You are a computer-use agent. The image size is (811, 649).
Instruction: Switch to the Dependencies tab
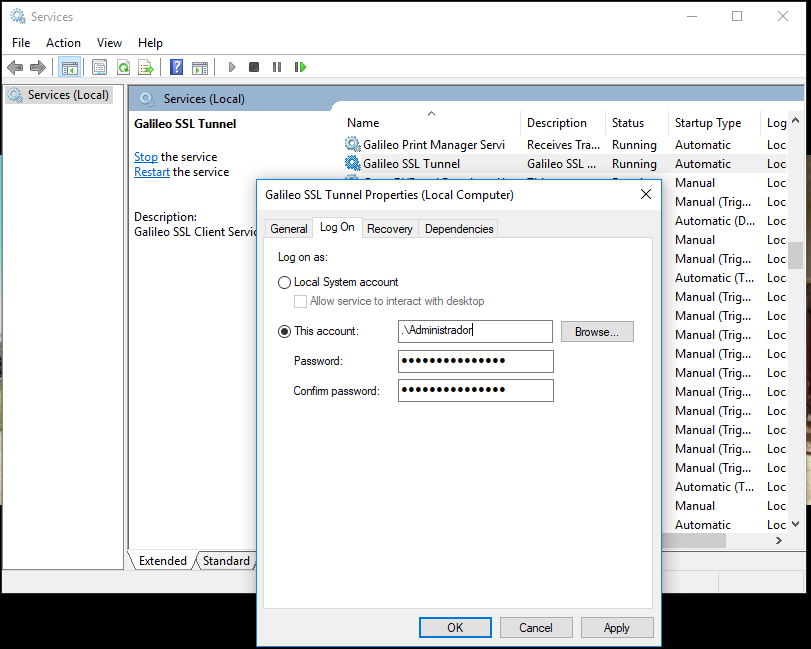click(459, 229)
